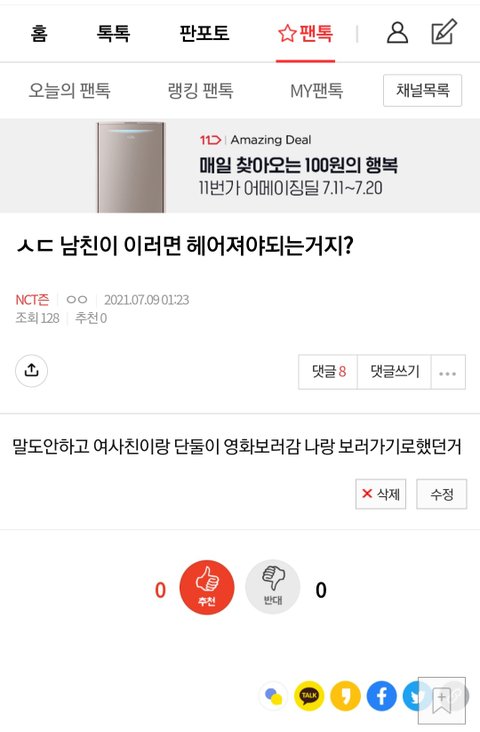Tap the bookmark plus icon
Screen dimensions: 480x732
442,701
